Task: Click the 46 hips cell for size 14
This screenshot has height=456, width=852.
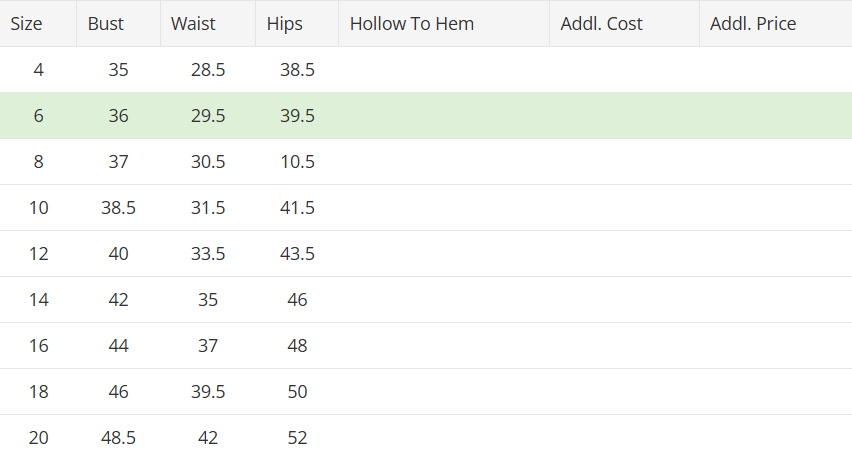Action: point(297,299)
